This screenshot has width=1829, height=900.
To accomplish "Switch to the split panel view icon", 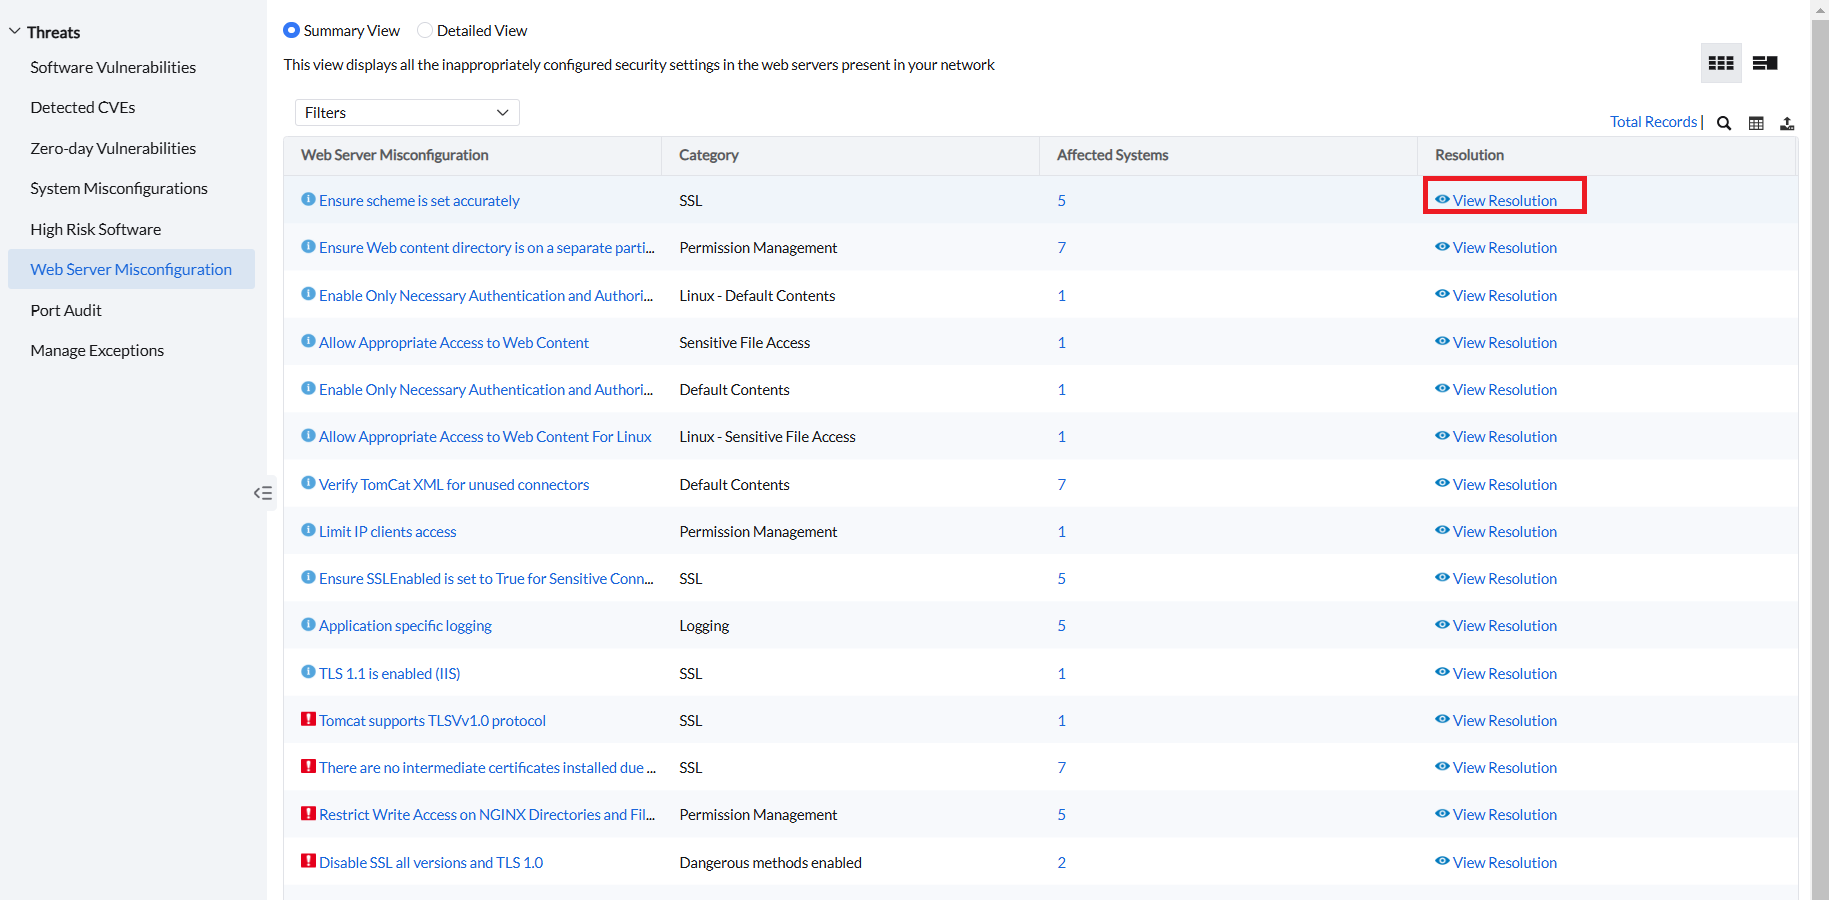I will (1764, 63).
